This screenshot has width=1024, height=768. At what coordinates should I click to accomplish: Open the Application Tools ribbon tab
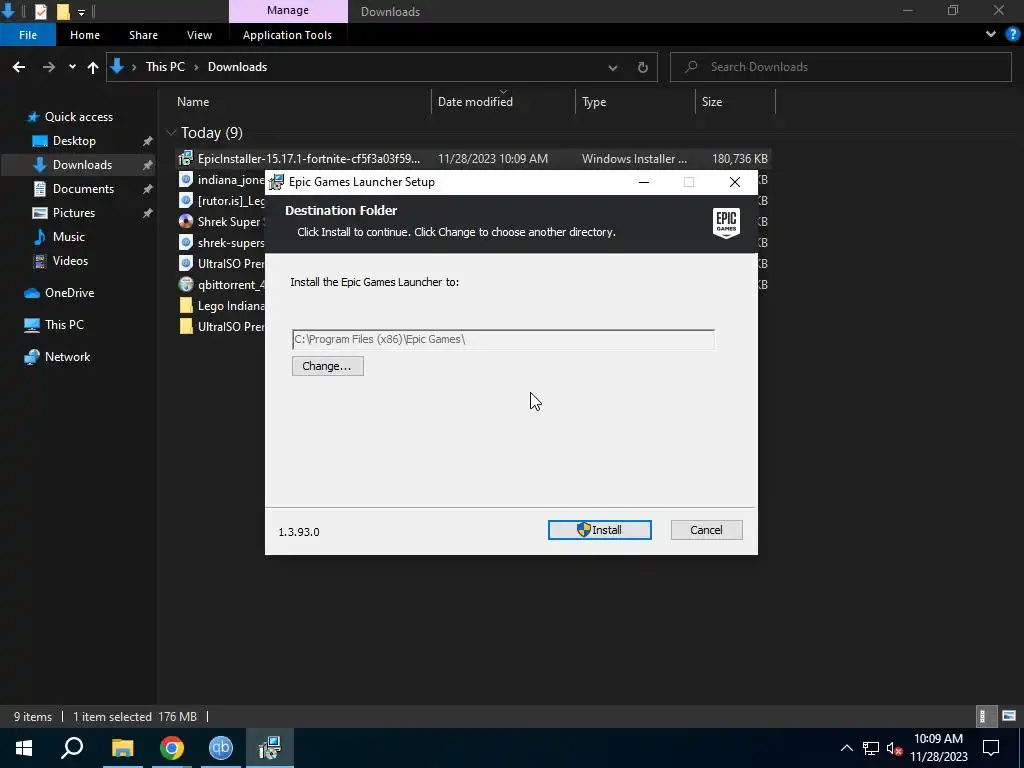(x=287, y=35)
